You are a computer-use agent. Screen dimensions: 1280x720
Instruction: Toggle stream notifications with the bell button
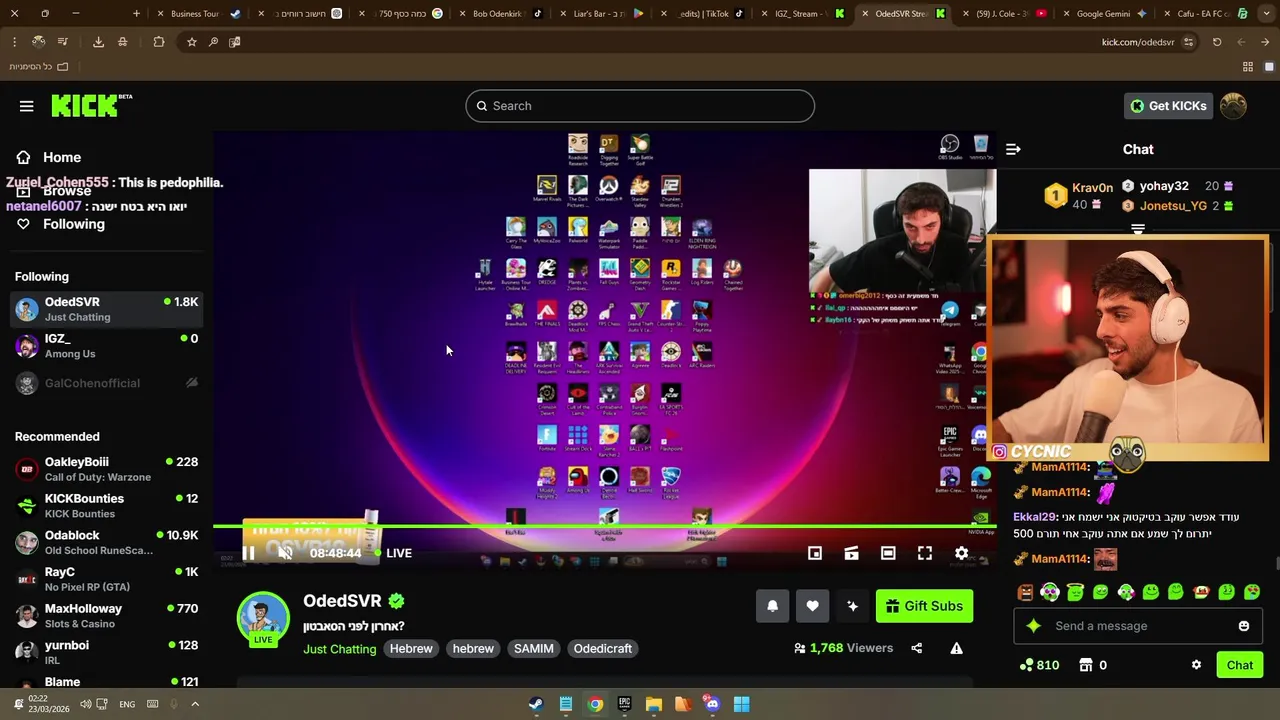[772, 606]
